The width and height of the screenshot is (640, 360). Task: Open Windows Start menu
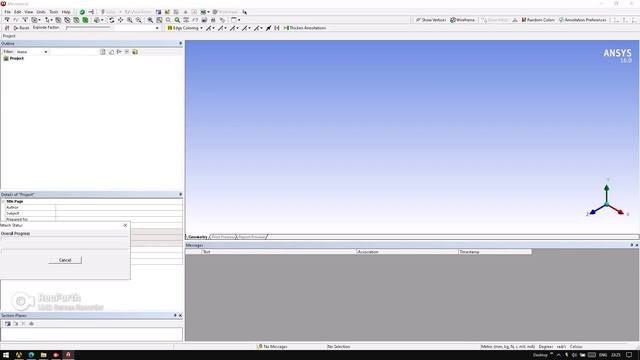click(x=6, y=355)
